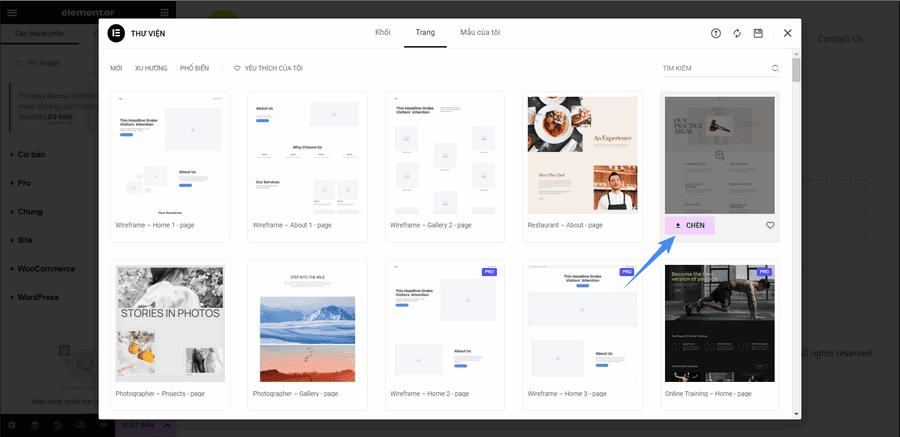Filter templates by Mới
This screenshot has width=900, height=437.
pos(116,68)
